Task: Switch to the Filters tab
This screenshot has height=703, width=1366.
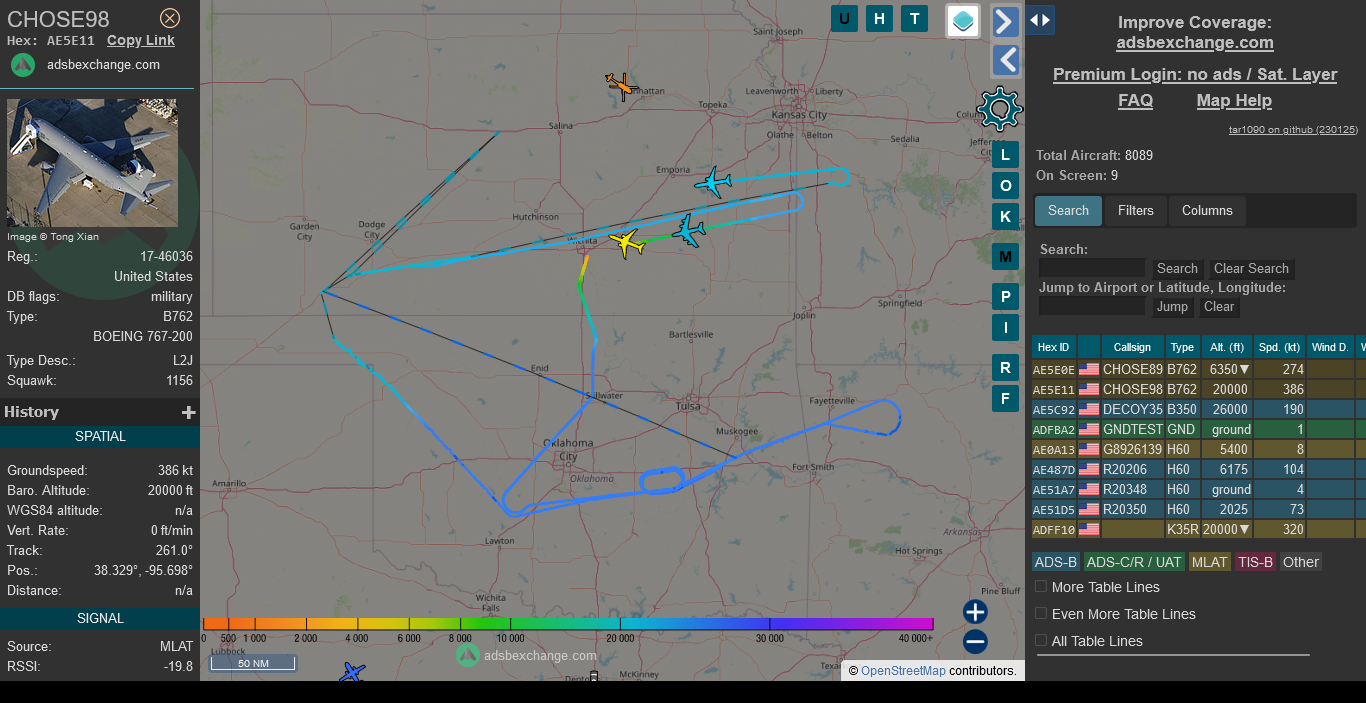Action: 1135,210
